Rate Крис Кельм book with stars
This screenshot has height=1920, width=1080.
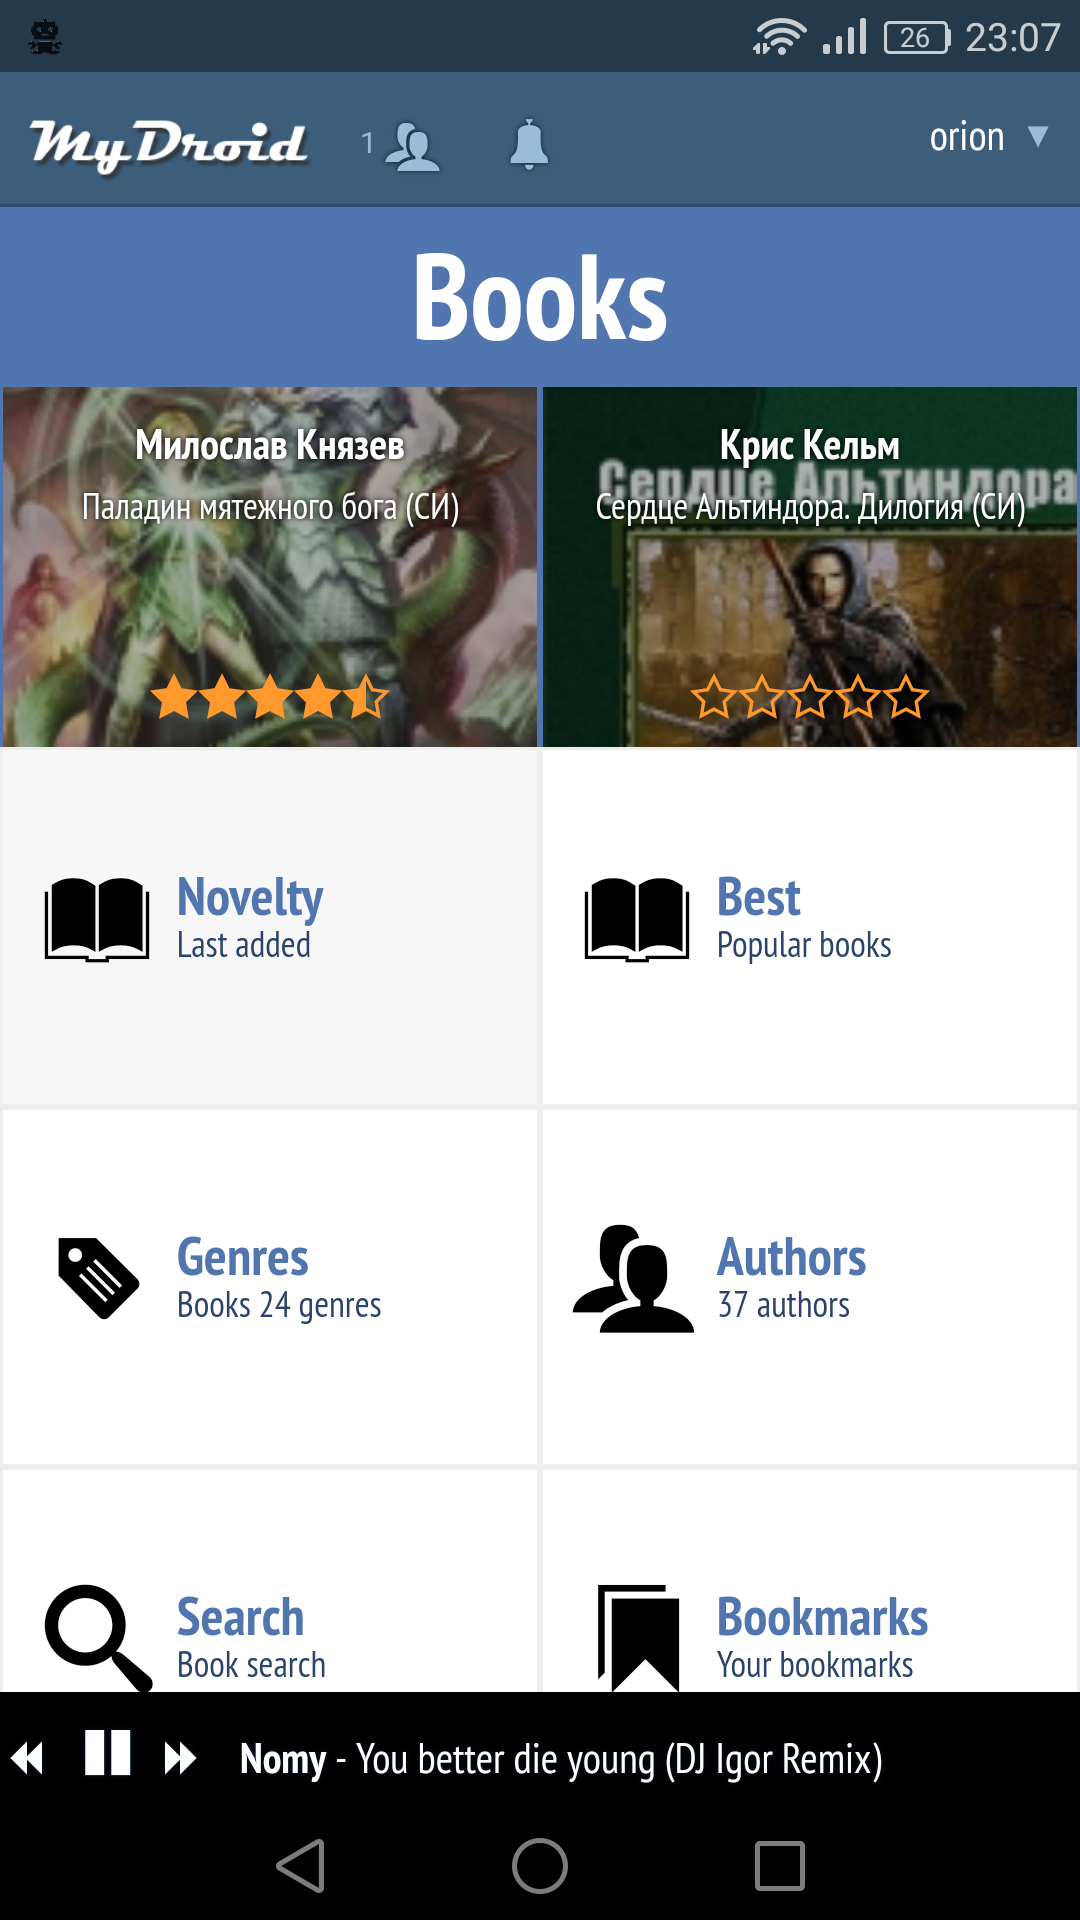click(x=810, y=697)
